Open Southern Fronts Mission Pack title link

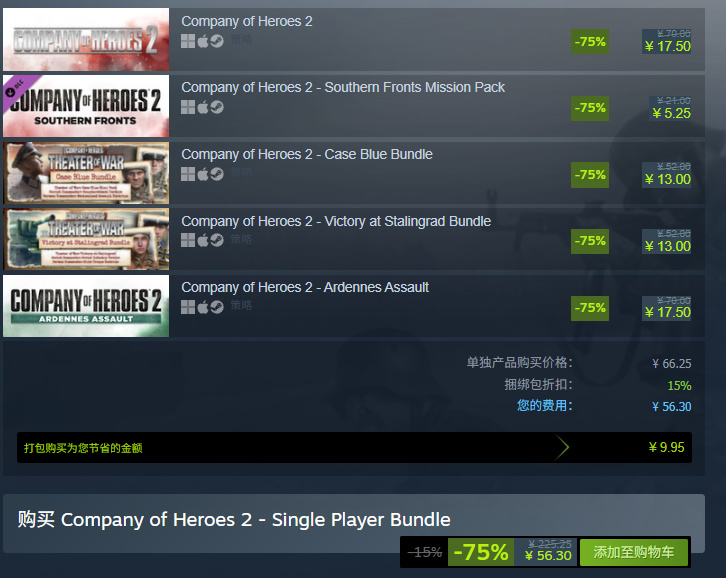pos(343,87)
